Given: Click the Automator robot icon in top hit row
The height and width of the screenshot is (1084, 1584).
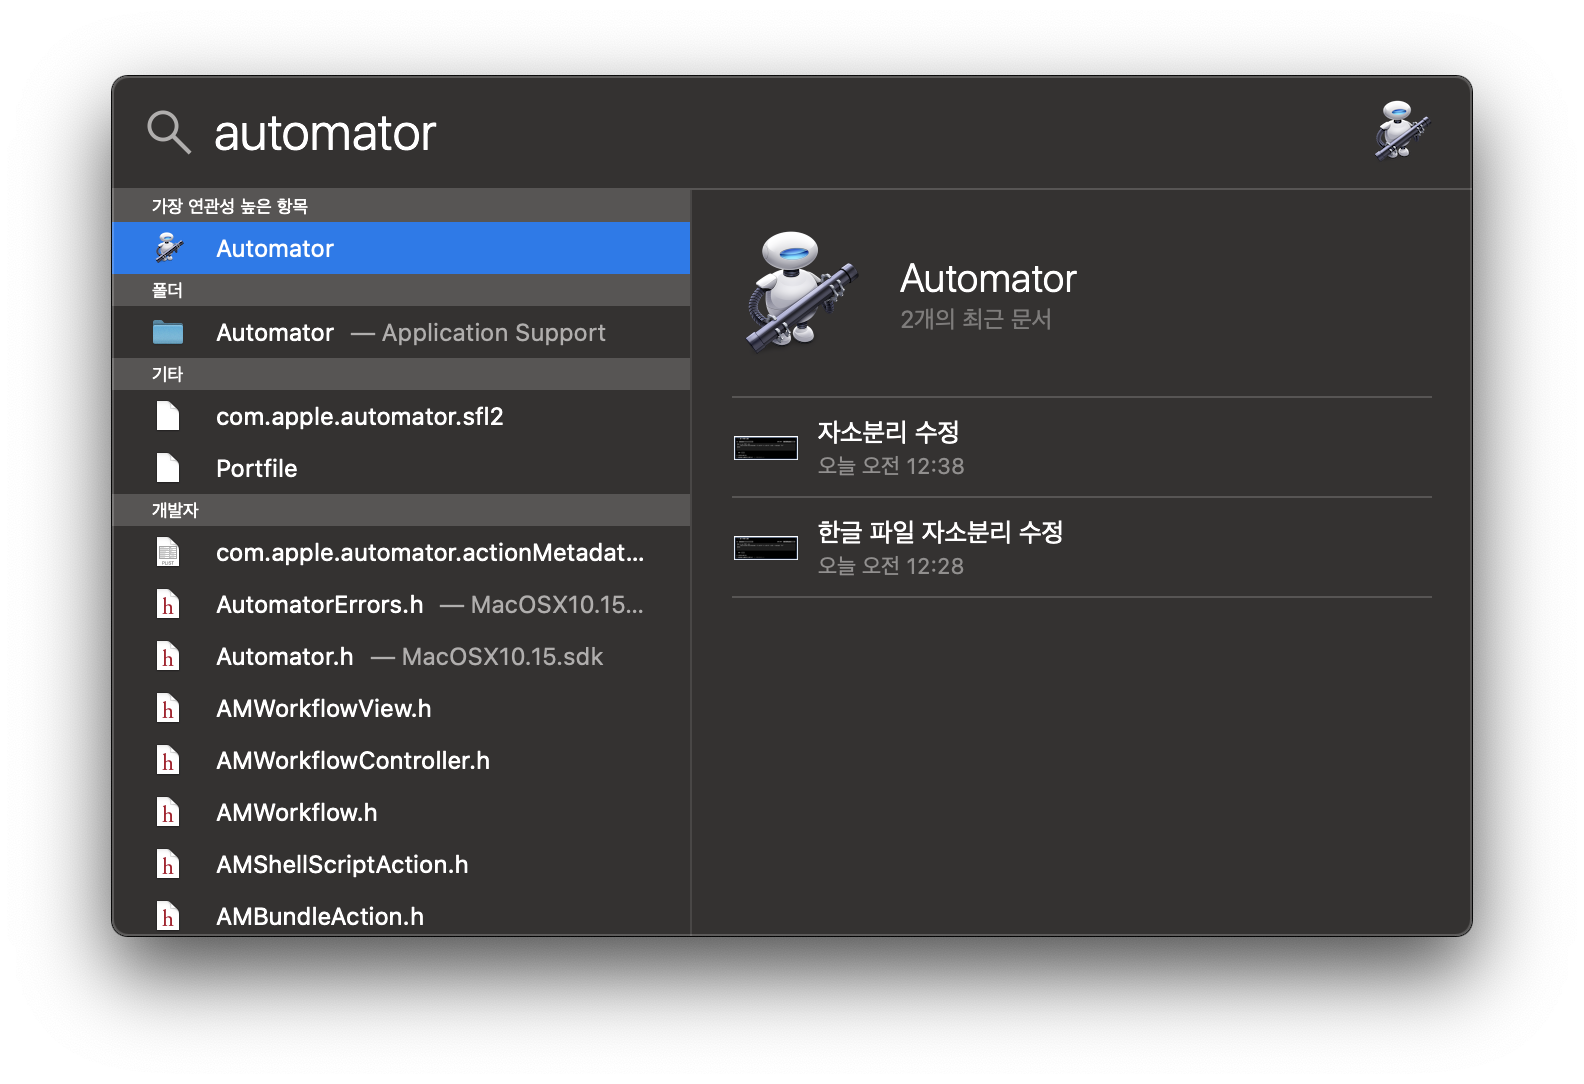Looking at the screenshot, I should tap(169, 248).
